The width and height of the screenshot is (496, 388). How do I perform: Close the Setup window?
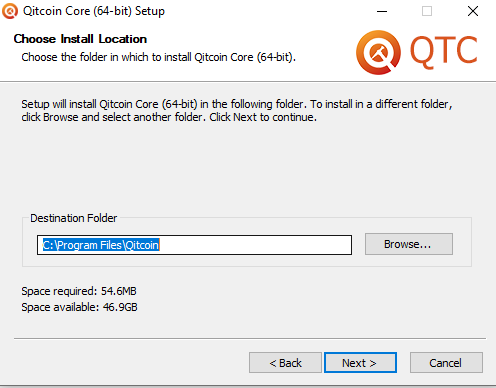(473, 11)
